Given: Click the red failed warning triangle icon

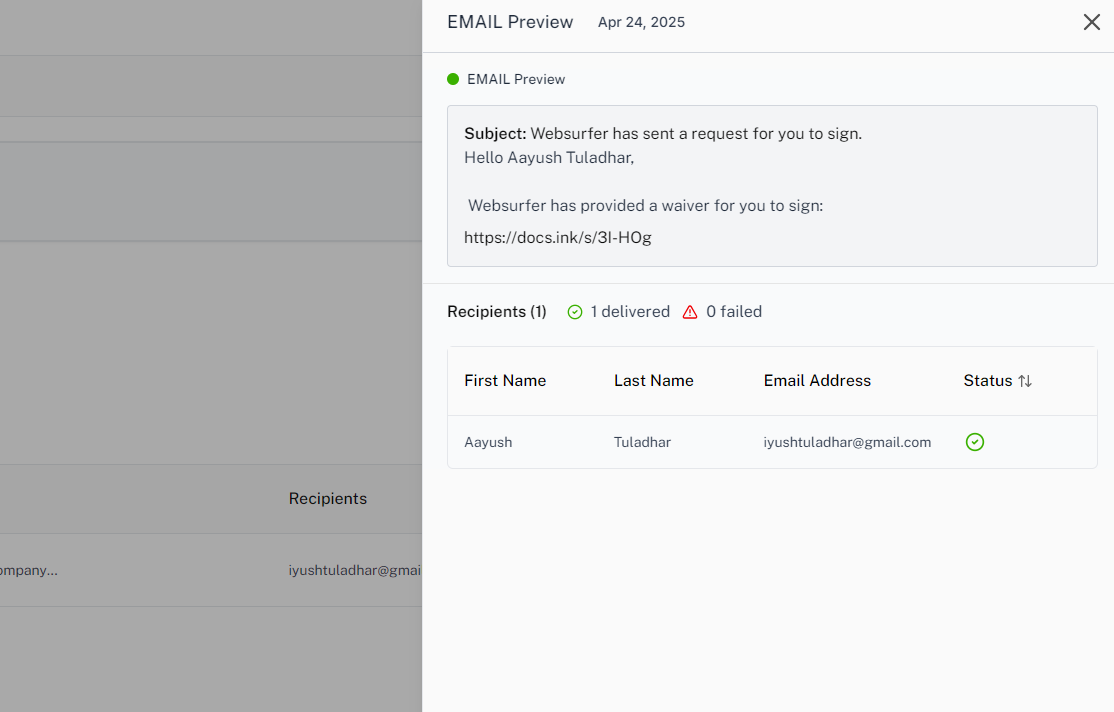Looking at the screenshot, I should coord(690,312).
